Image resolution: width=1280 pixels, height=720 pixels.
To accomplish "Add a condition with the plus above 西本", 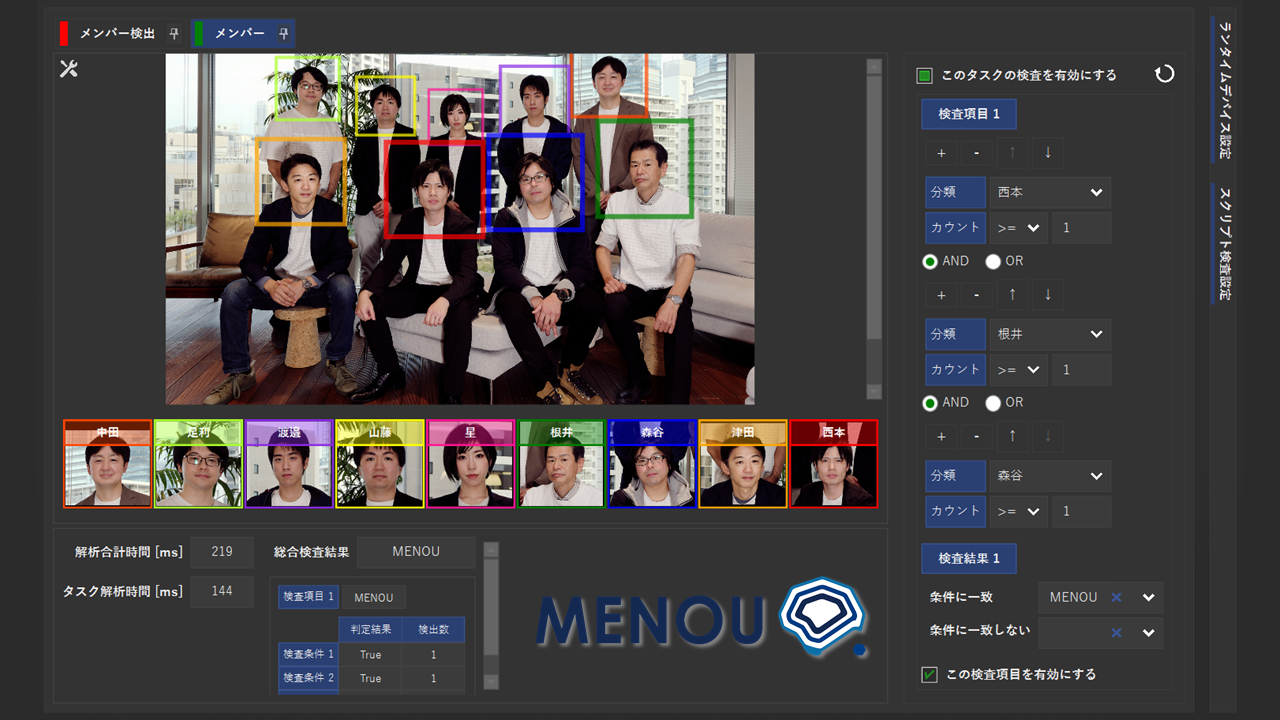I will click(x=941, y=153).
